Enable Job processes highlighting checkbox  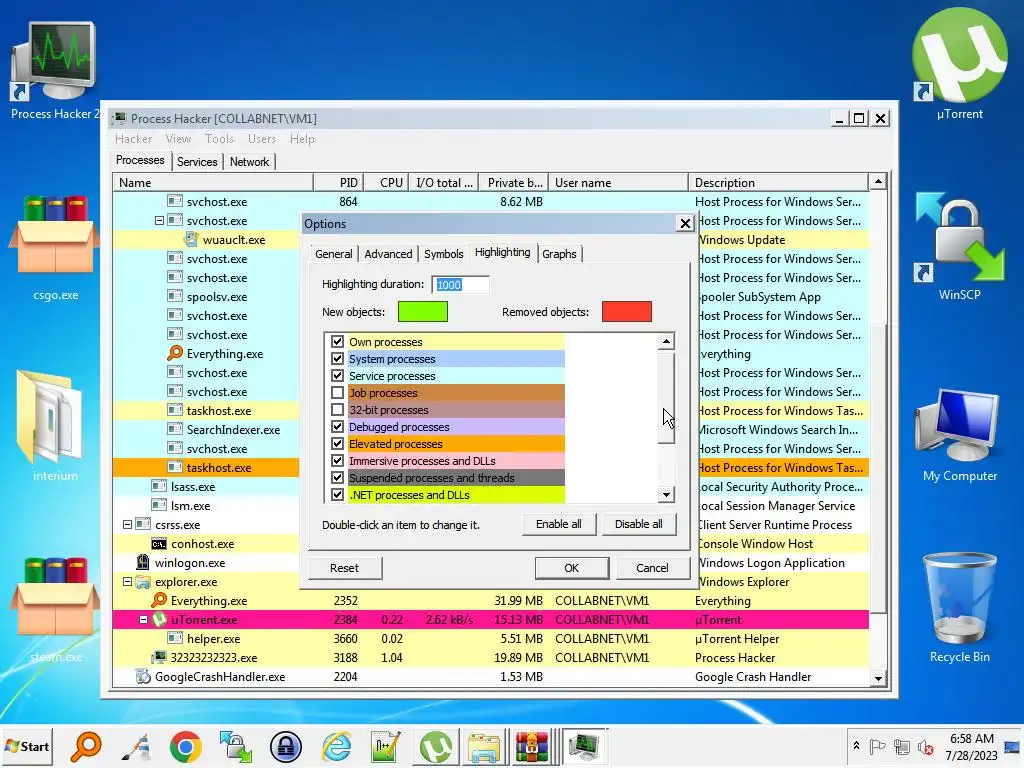pos(337,392)
